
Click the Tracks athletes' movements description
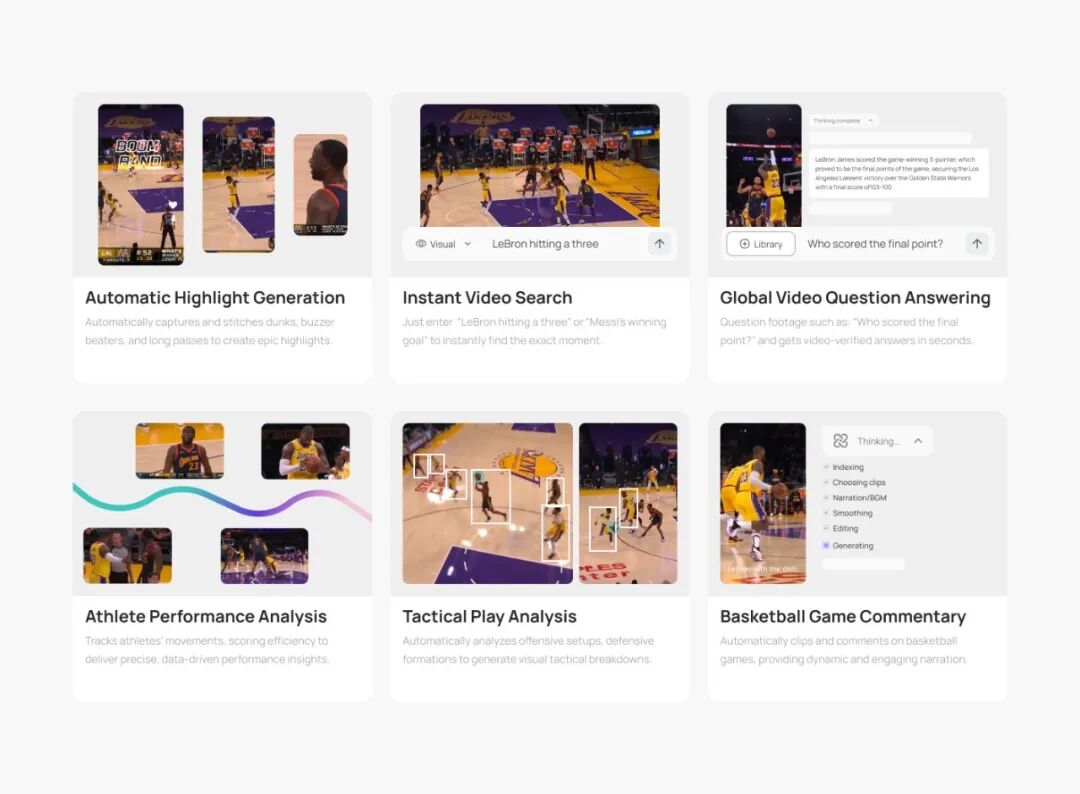pos(207,650)
